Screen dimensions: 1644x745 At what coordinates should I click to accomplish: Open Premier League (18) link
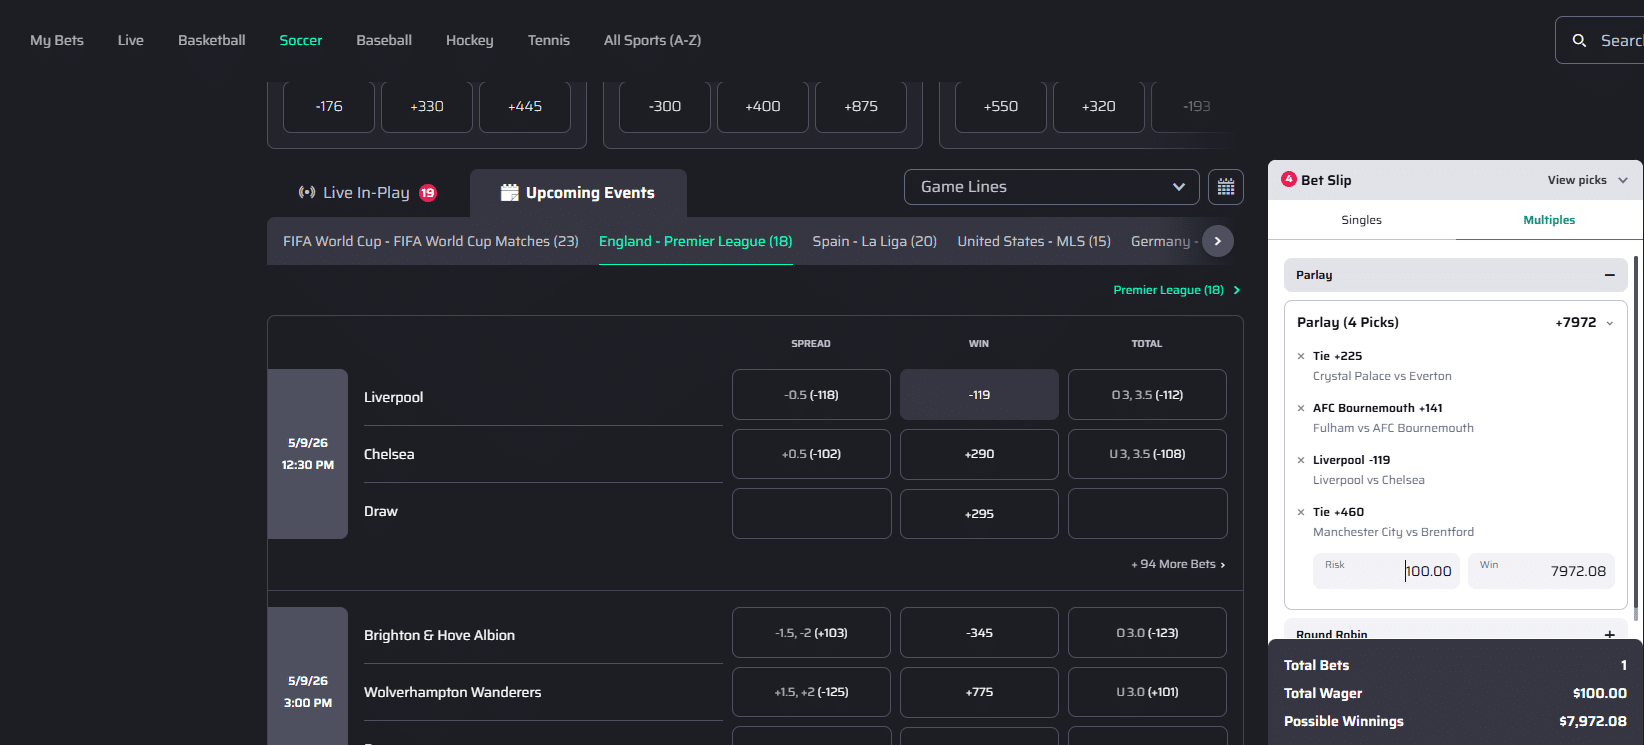click(x=1177, y=290)
